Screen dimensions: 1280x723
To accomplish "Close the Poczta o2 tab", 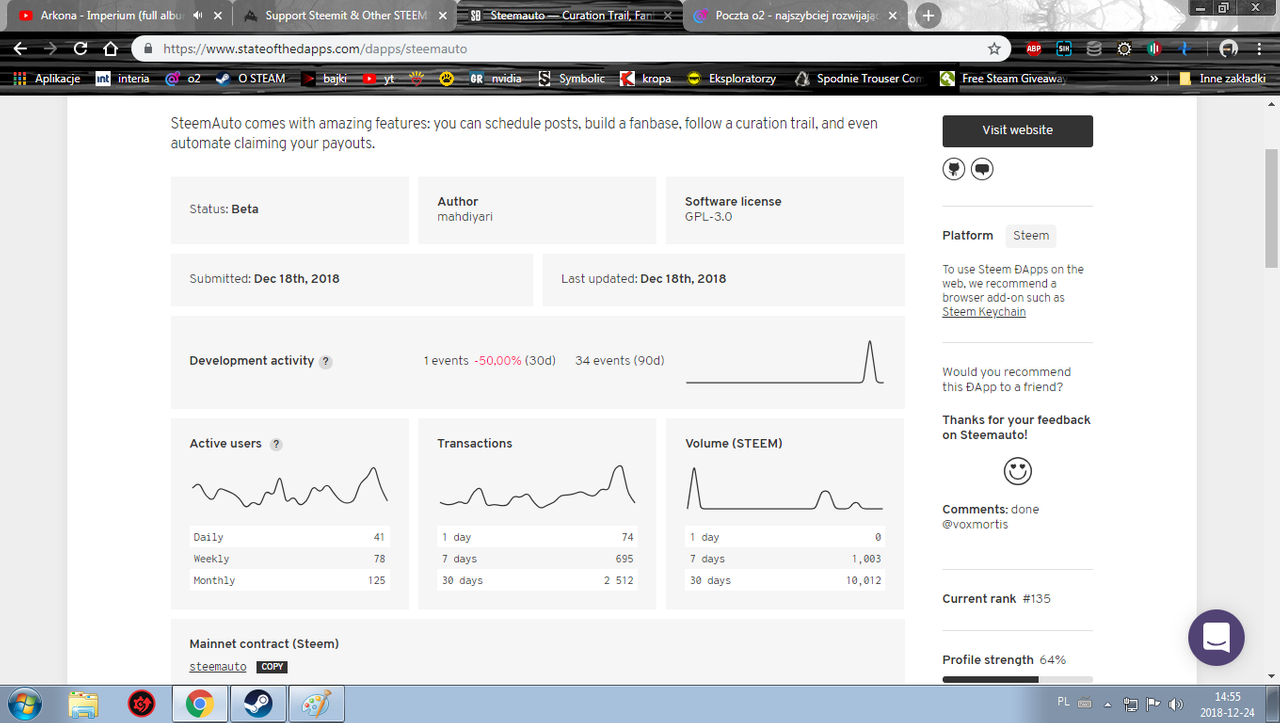I will 894,15.
